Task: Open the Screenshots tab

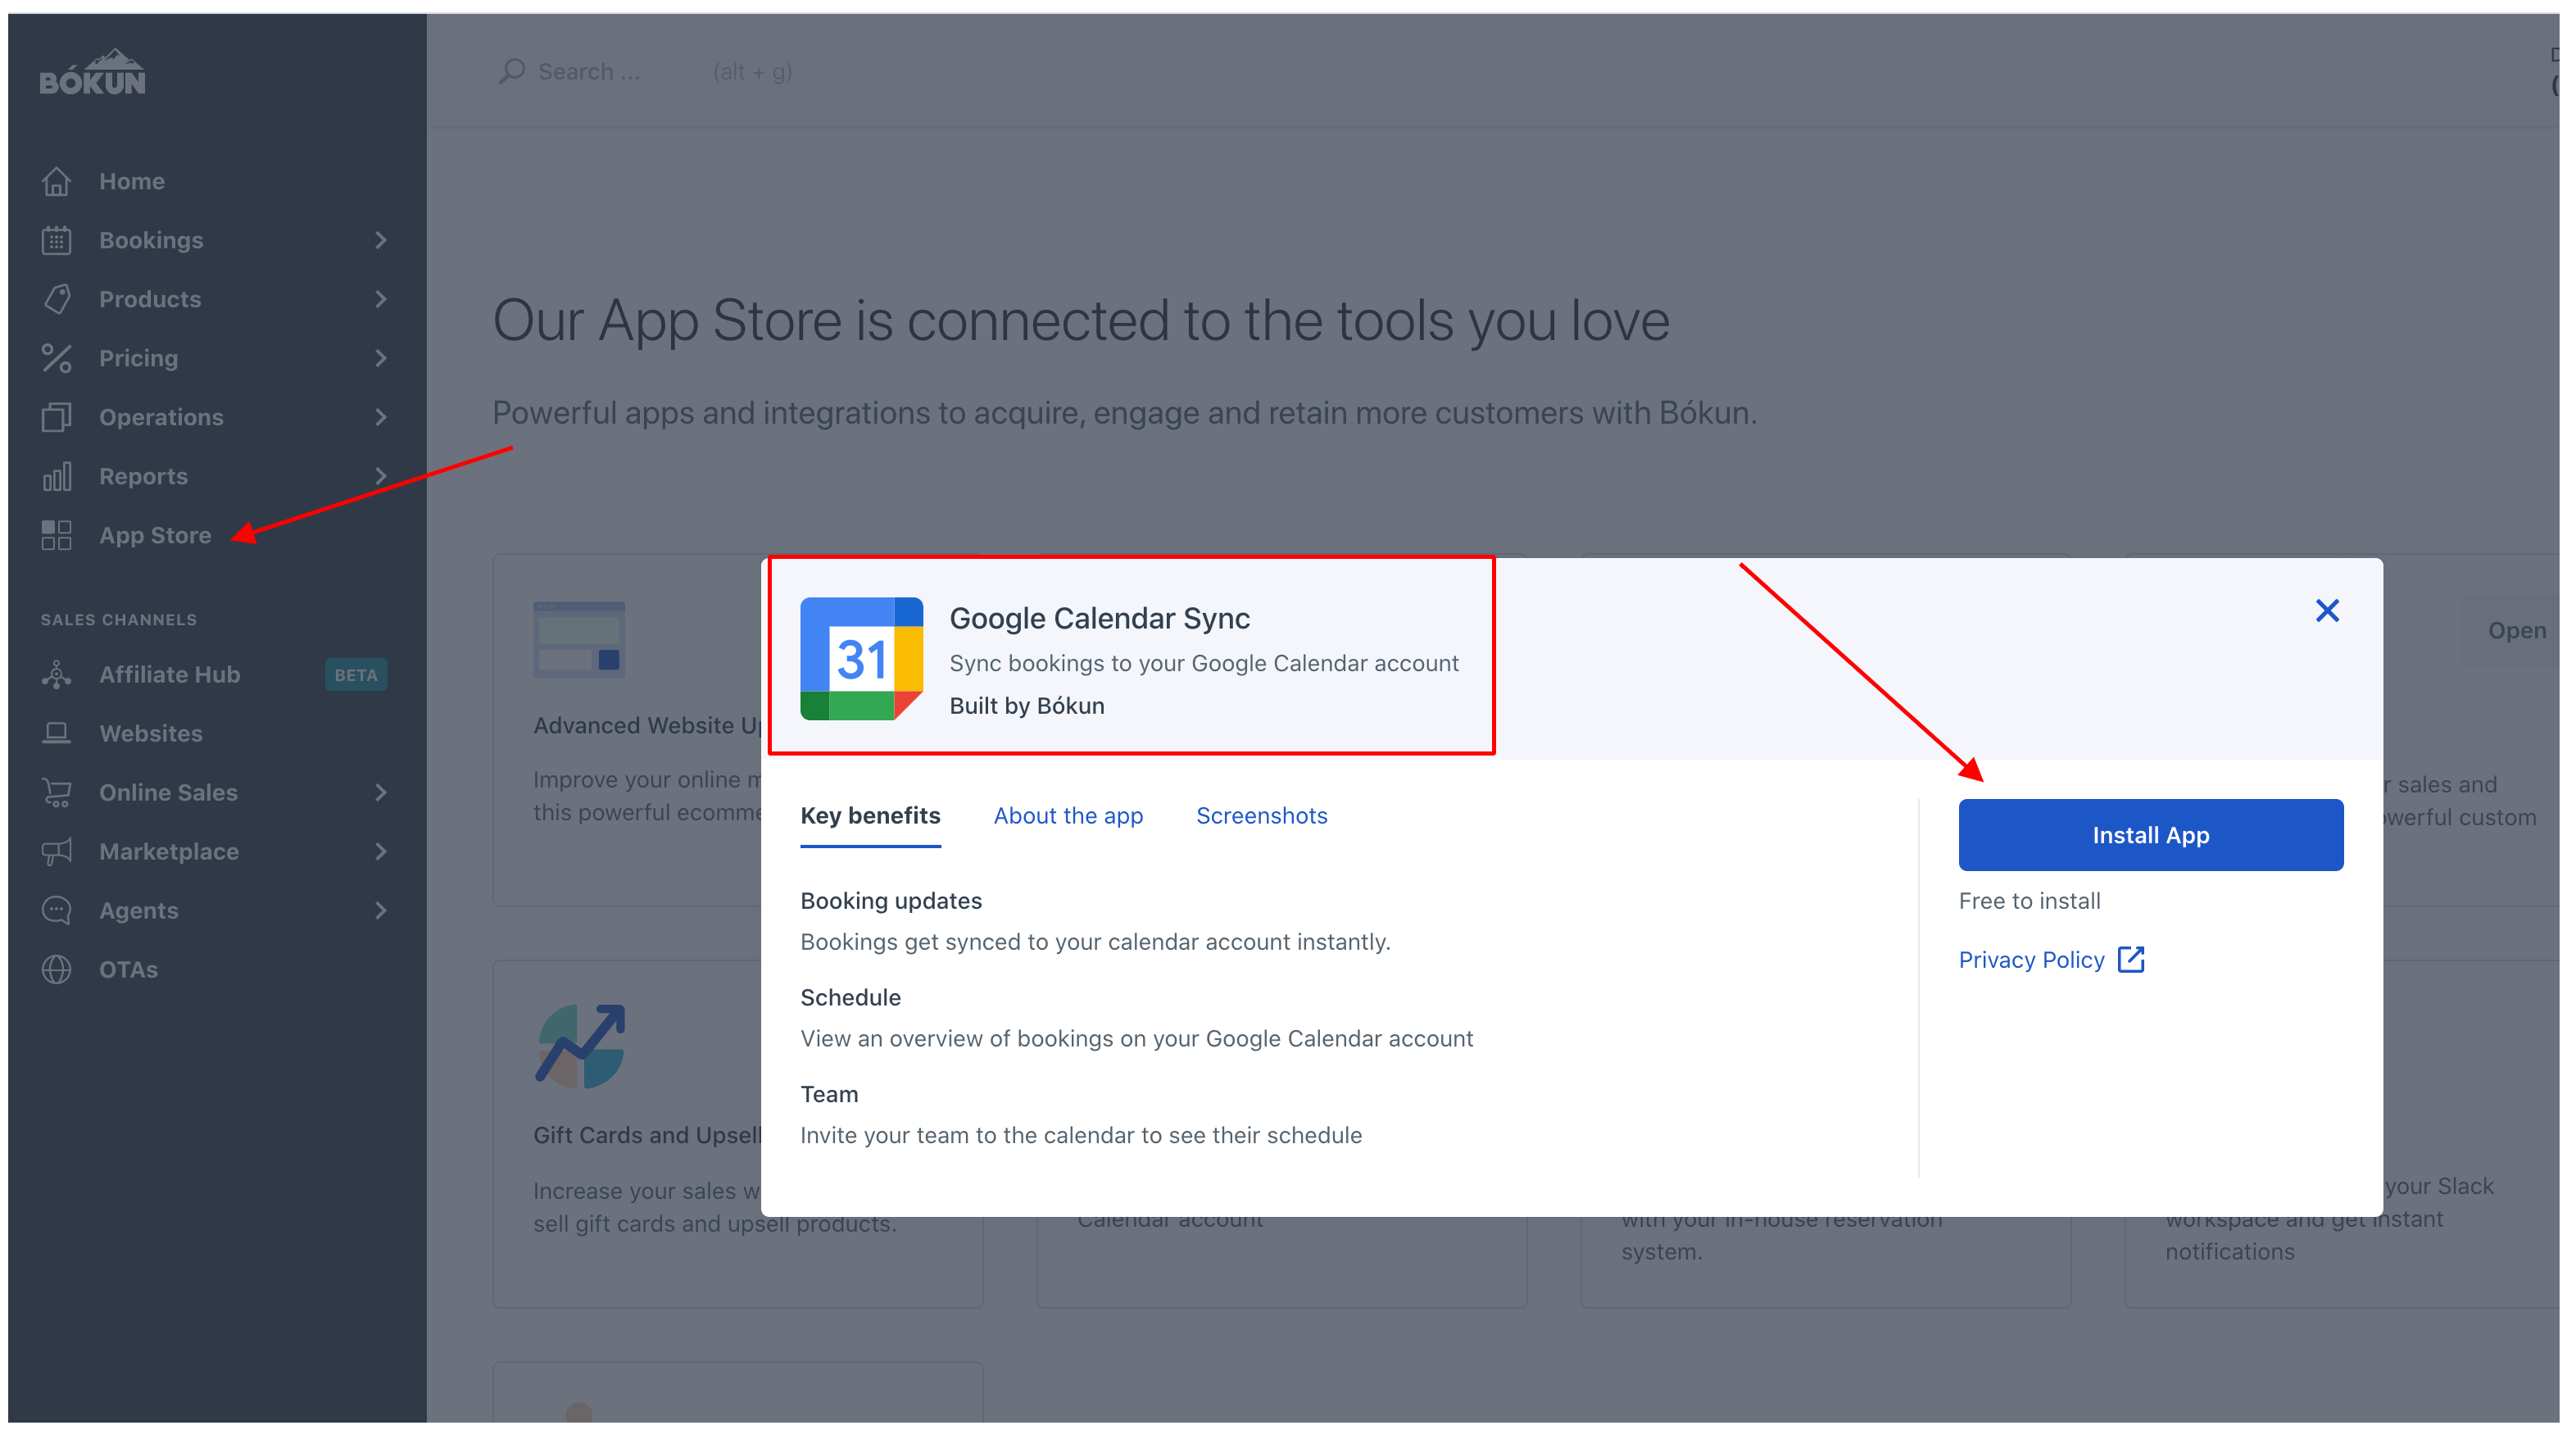Action: (1262, 816)
